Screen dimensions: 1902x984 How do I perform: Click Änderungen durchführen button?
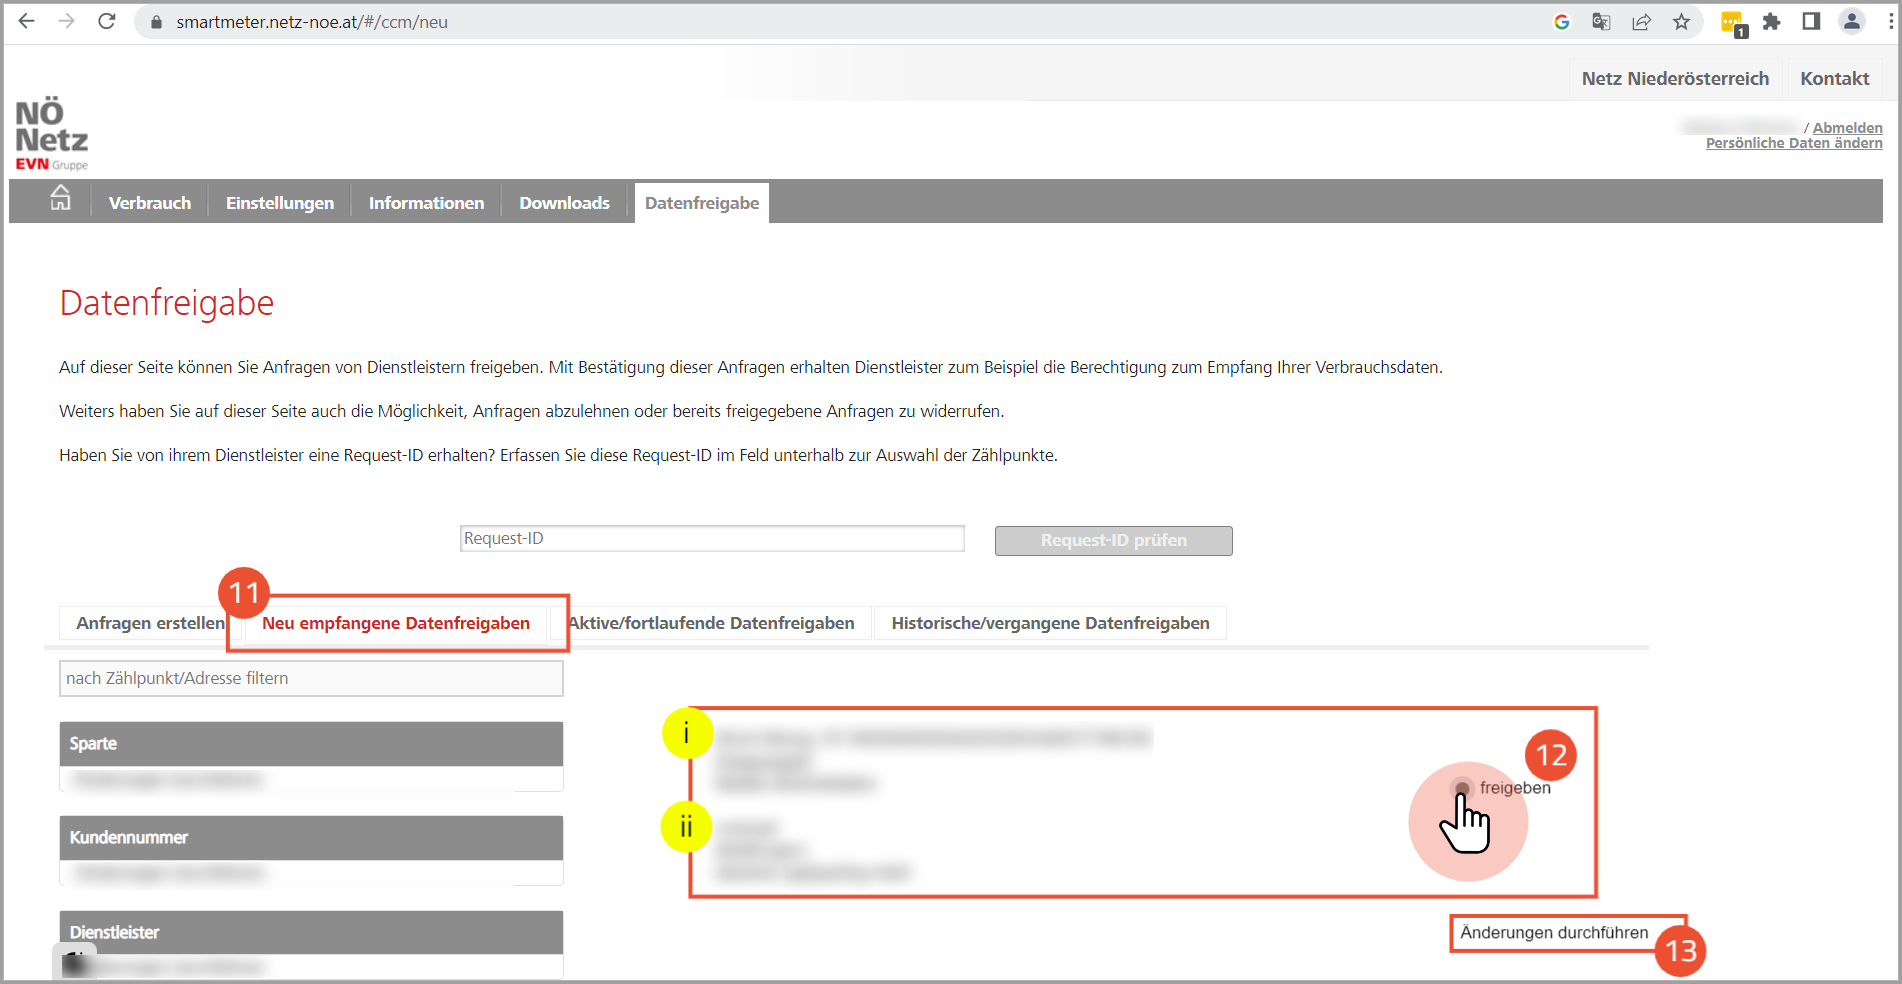1554,933
